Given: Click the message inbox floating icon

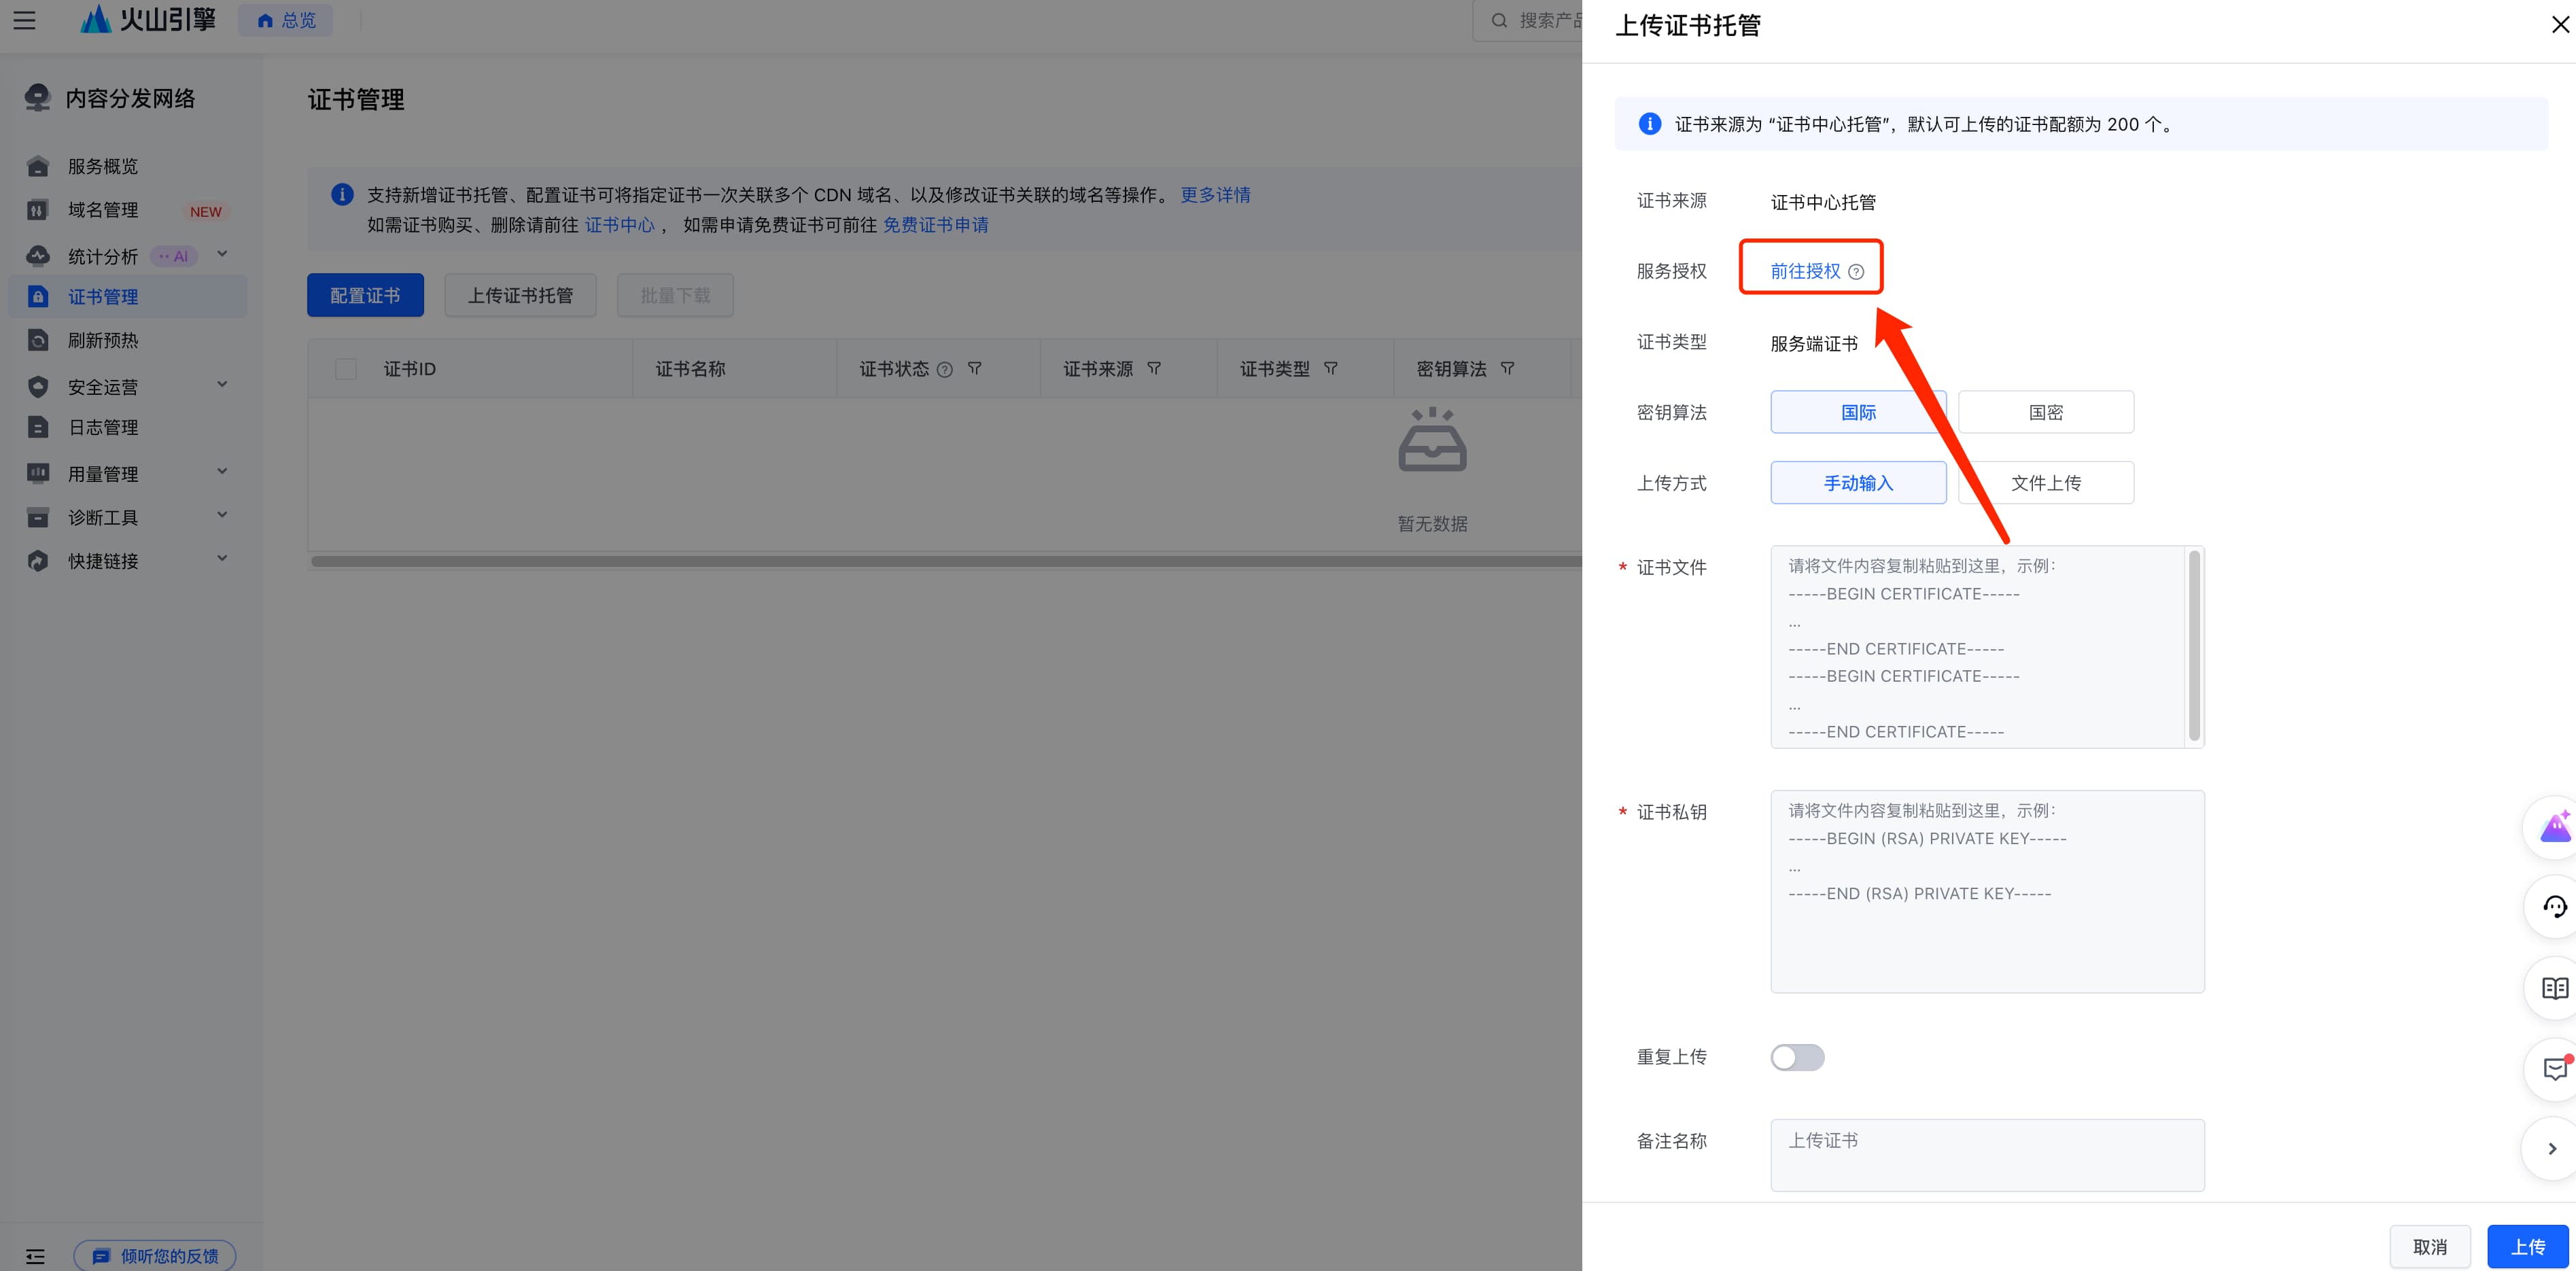Looking at the screenshot, I should pos(2554,1069).
